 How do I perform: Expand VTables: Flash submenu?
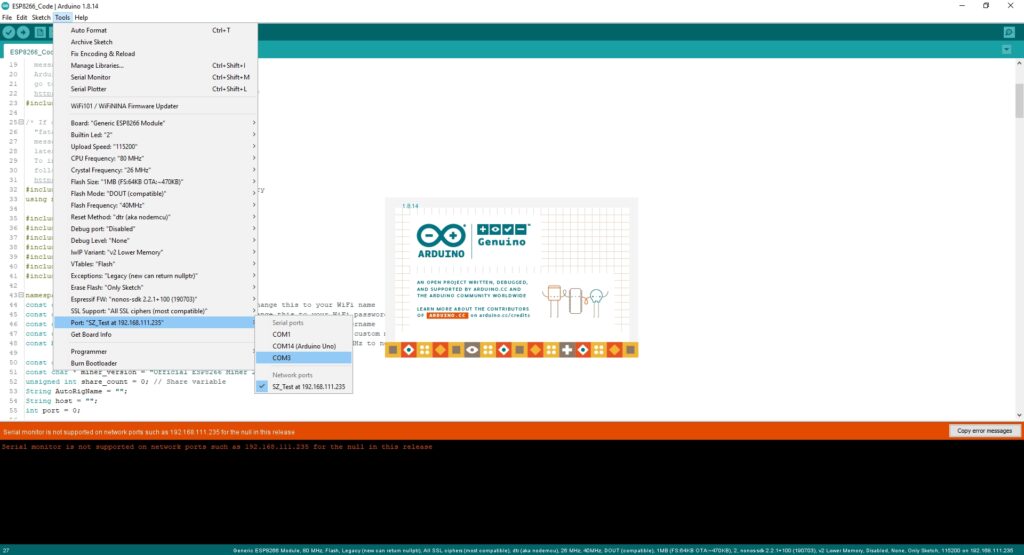click(x=155, y=264)
